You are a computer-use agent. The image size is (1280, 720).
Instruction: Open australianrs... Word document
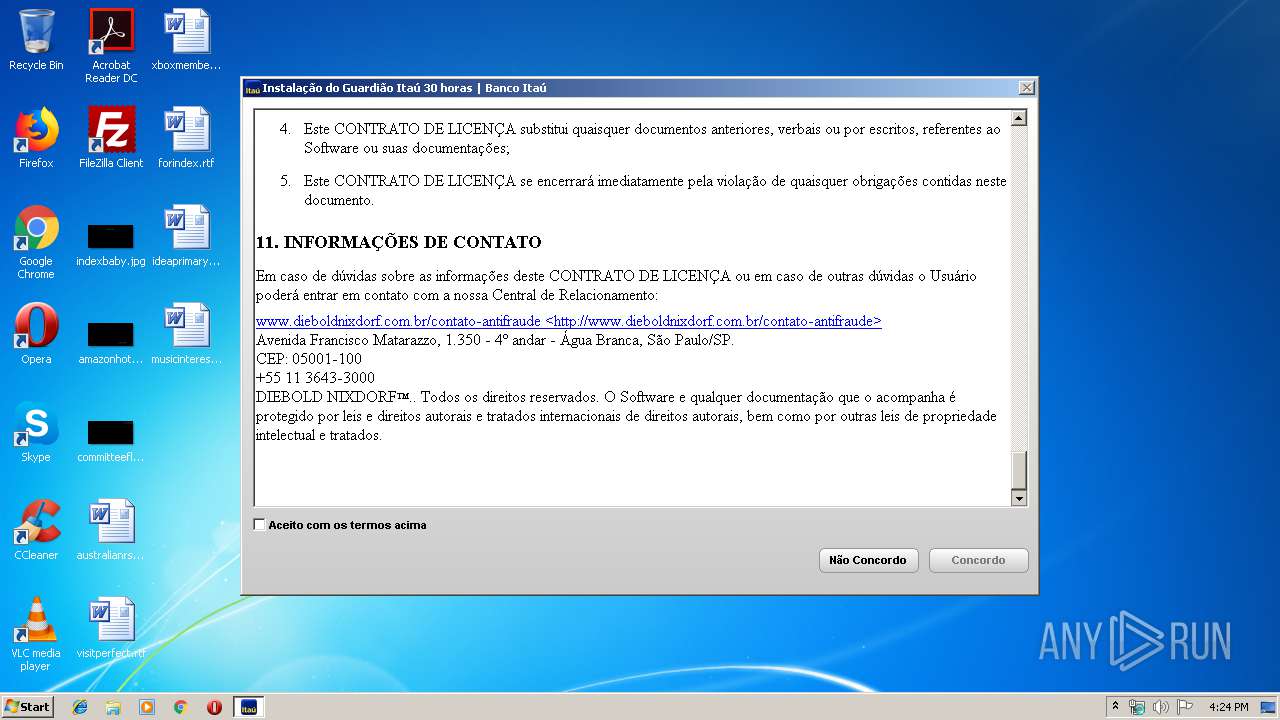(111, 530)
